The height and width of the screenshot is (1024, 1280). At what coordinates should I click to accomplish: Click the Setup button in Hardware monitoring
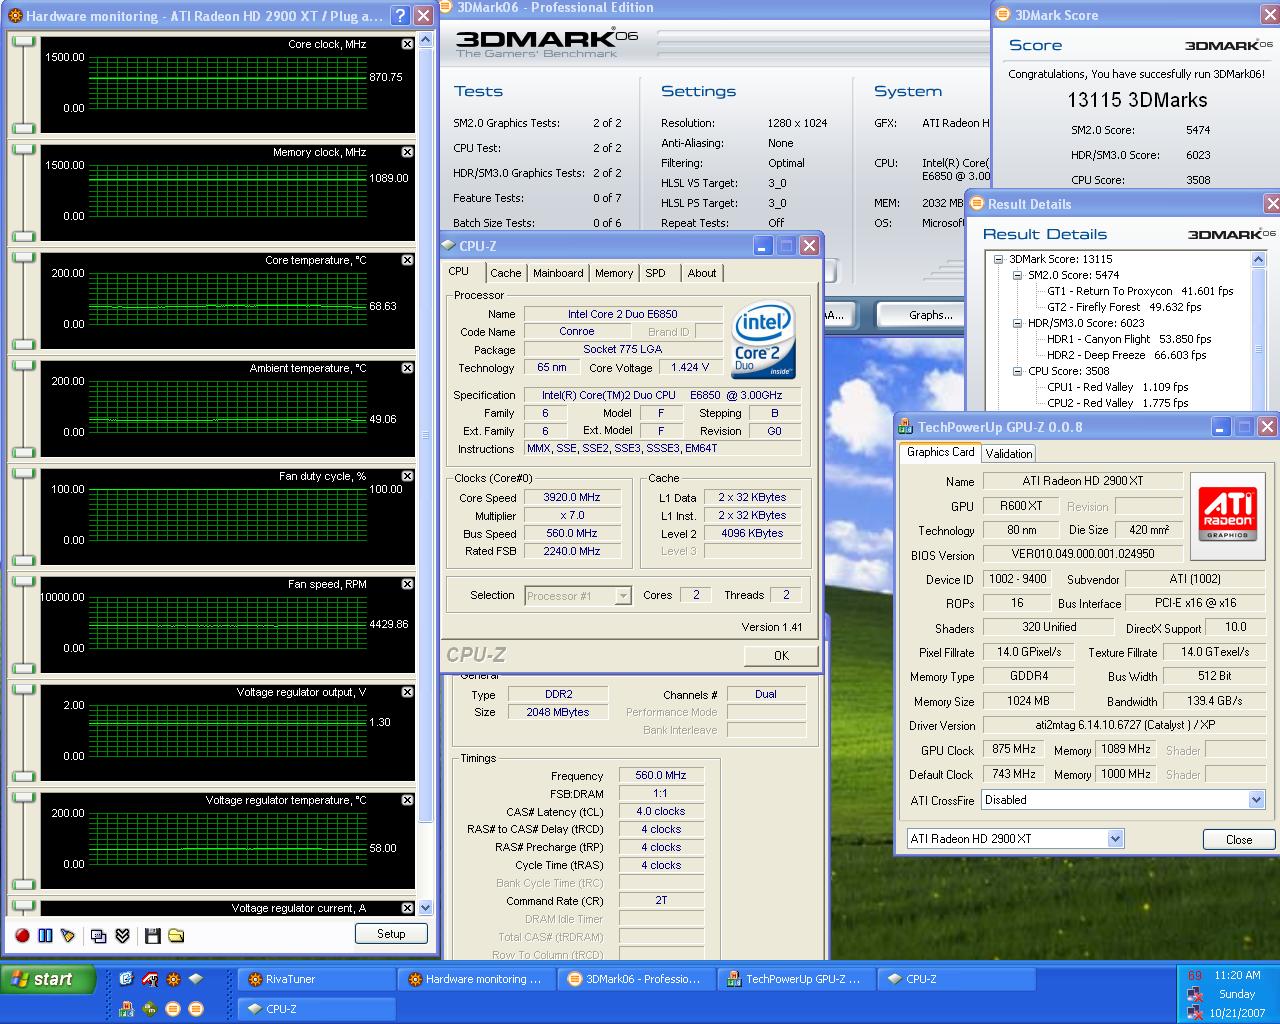click(391, 934)
